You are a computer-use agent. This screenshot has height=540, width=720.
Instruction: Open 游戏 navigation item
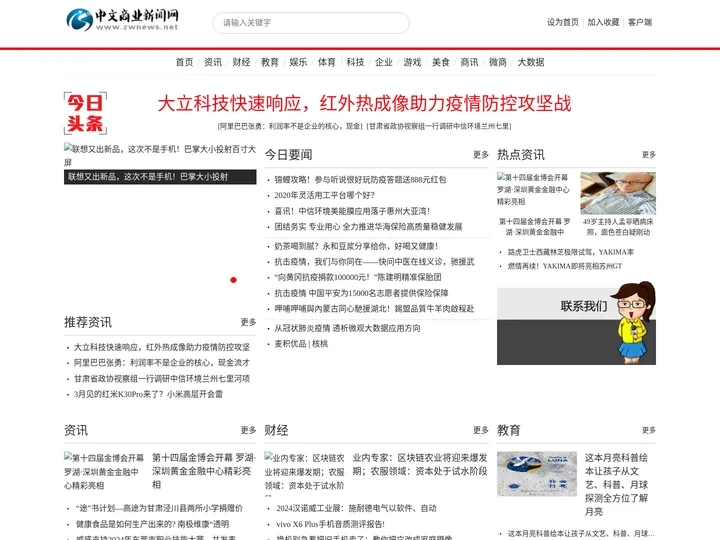[412, 62]
